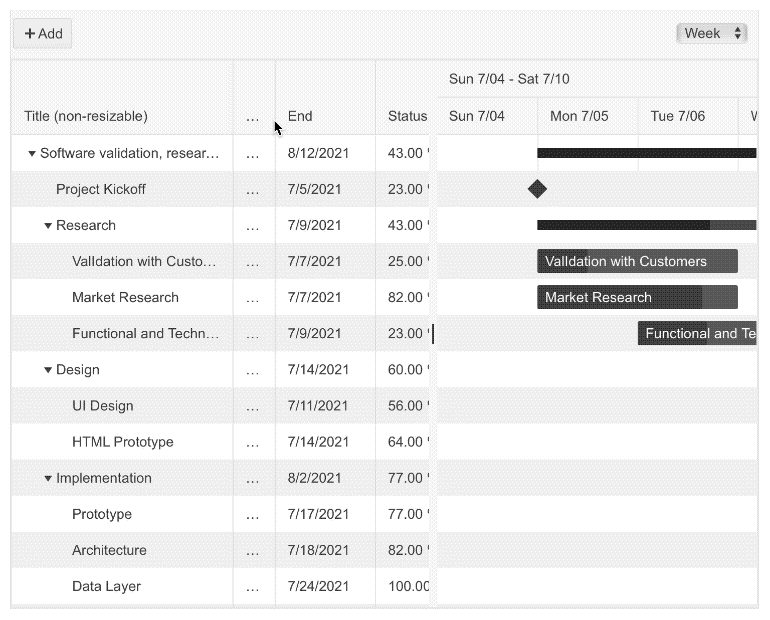Click end date 8/12/2021 cell
Image resolution: width=770 pixels, height=620 pixels.
[x=326, y=153]
